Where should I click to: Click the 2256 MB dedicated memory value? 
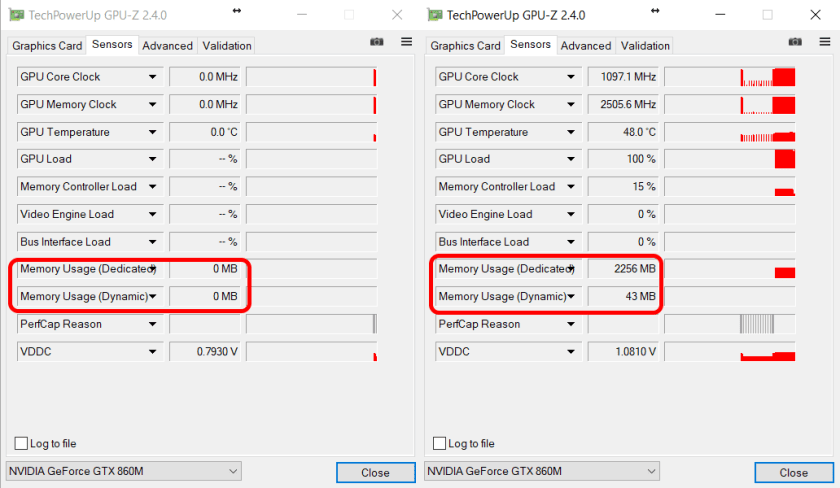pyautogui.click(x=623, y=269)
